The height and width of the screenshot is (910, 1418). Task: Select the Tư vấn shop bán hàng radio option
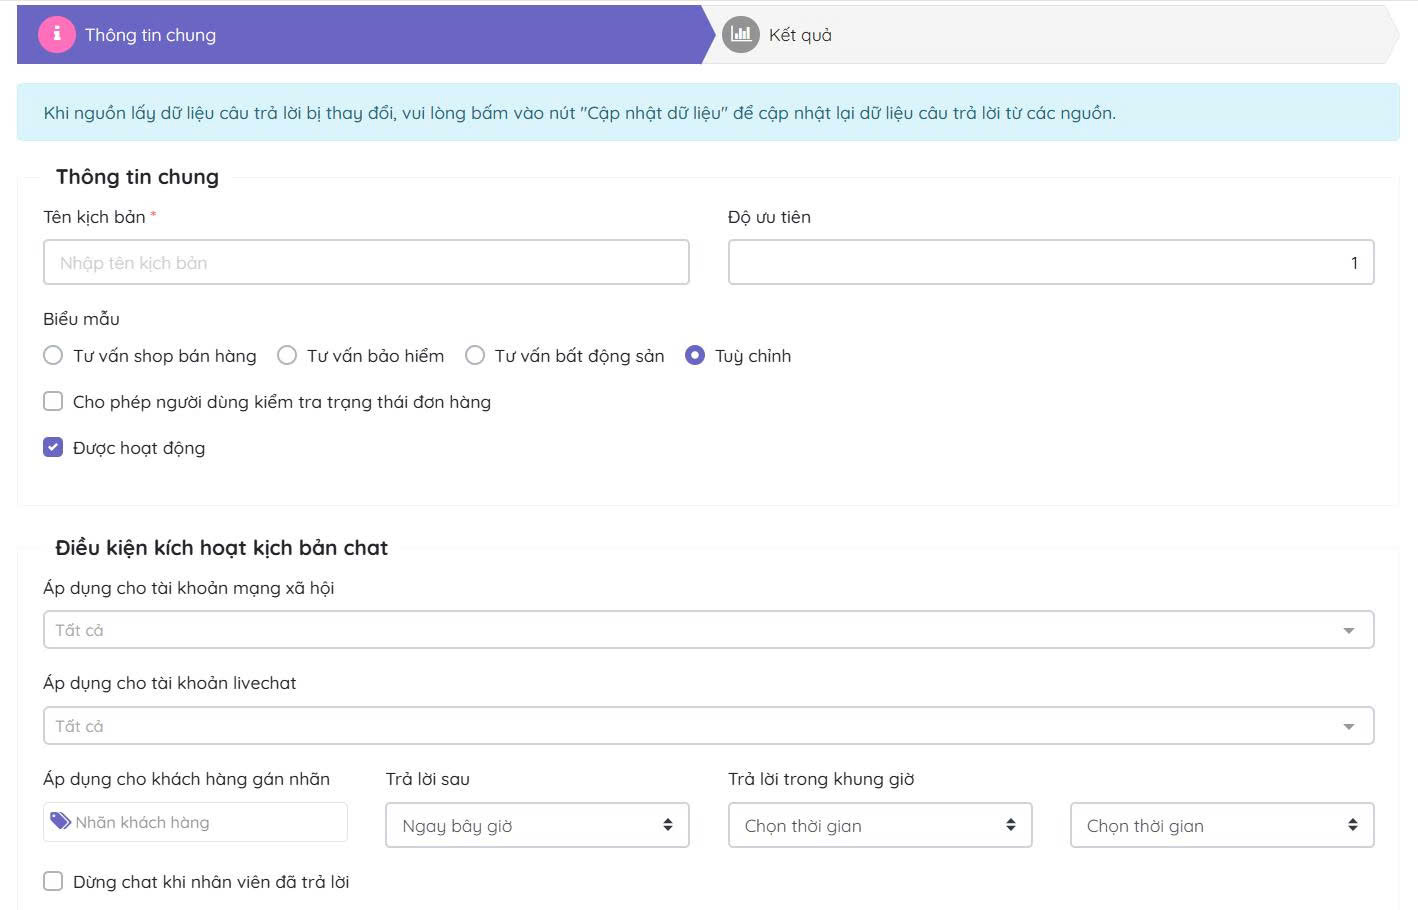54,356
